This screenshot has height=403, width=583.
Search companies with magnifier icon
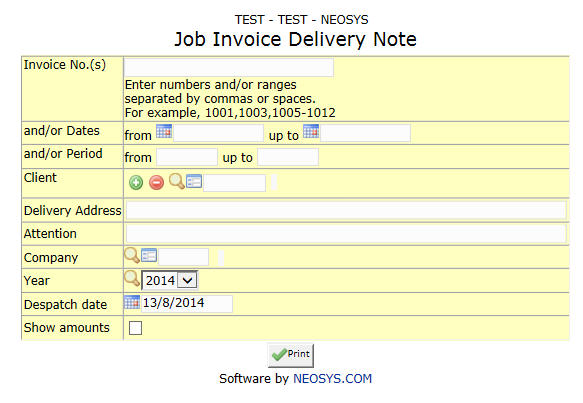(x=132, y=255)
